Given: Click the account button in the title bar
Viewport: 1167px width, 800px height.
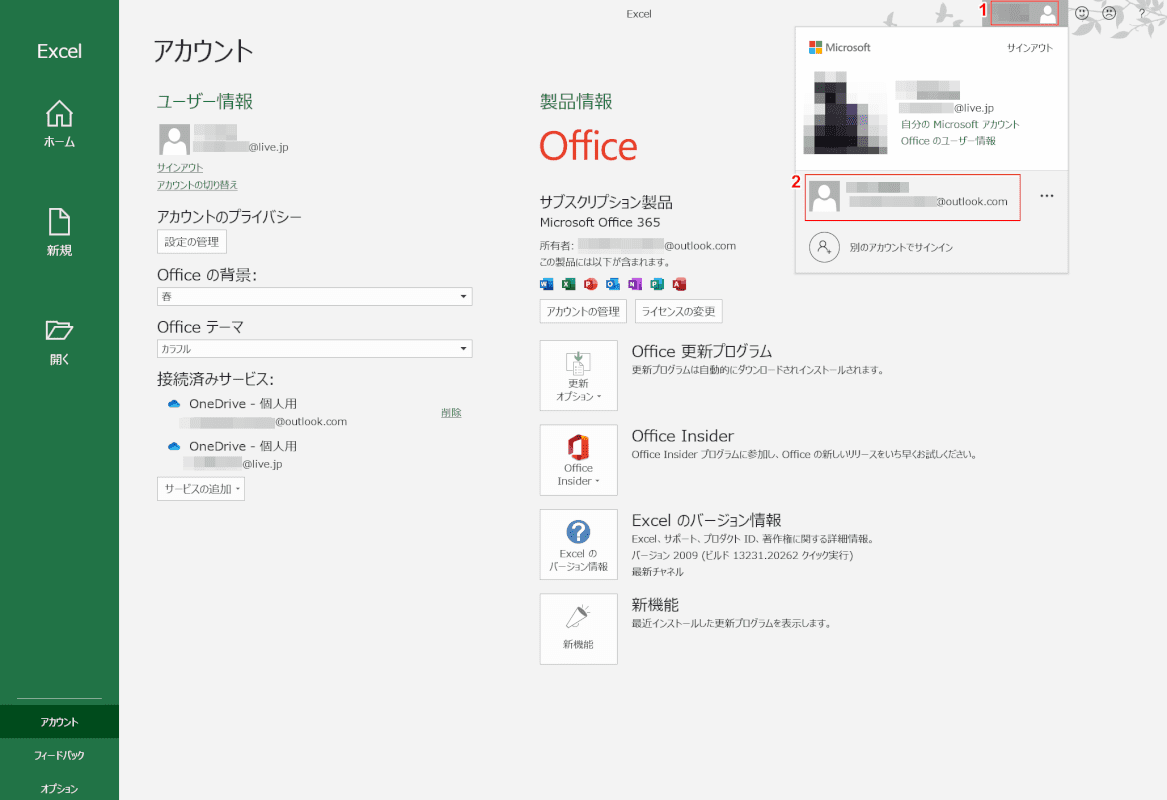Looking at the screenshot, I should pyautogui.click(x=1025, y=13).
